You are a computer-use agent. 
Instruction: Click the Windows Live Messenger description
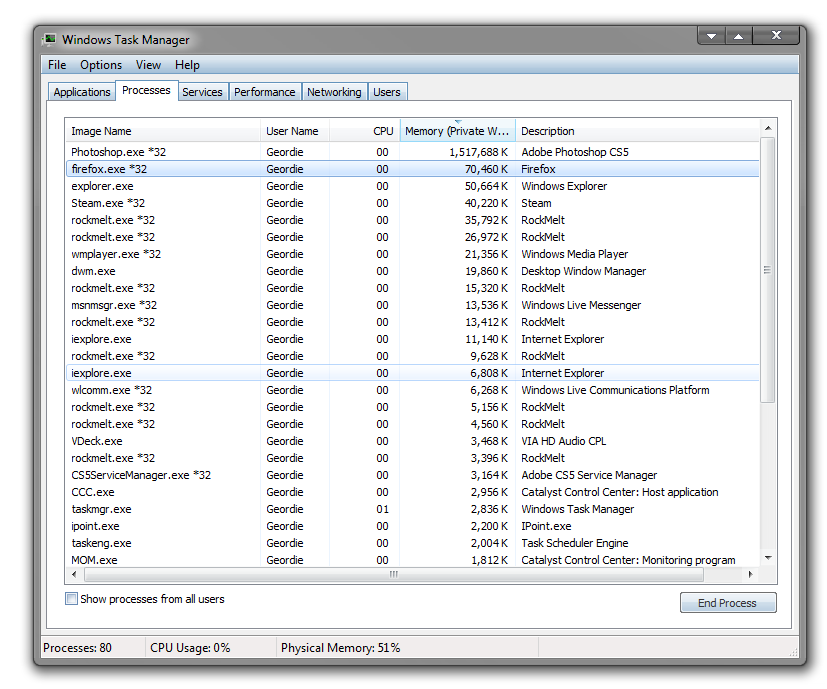point(581,305)
